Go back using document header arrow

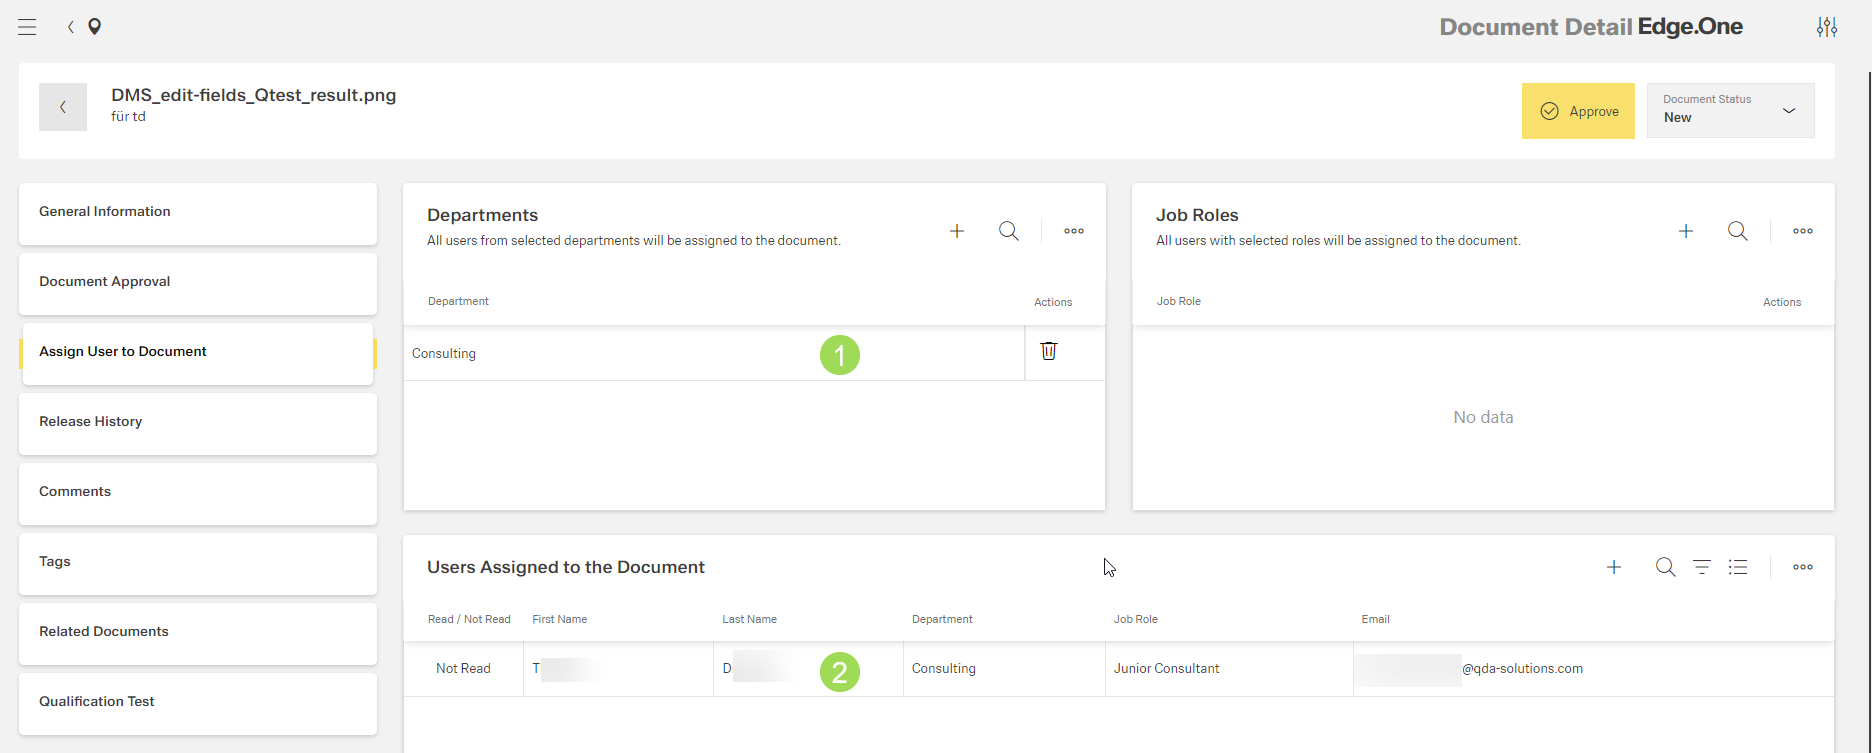click(x=63, y=107)
